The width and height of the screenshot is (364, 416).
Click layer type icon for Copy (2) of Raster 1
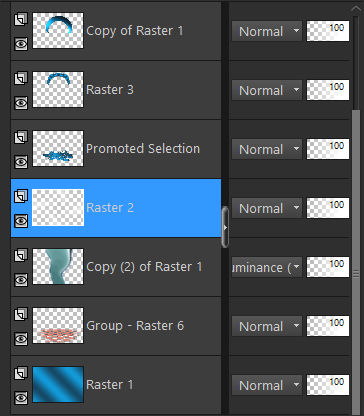coord(21,255)
